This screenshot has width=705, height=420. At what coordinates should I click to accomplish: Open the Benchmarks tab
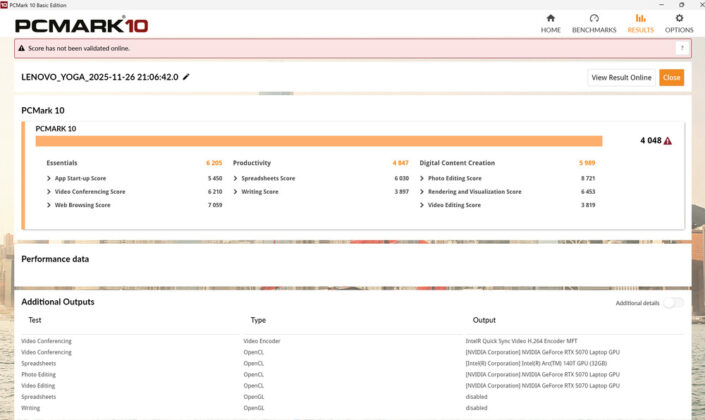click(594, 24)
